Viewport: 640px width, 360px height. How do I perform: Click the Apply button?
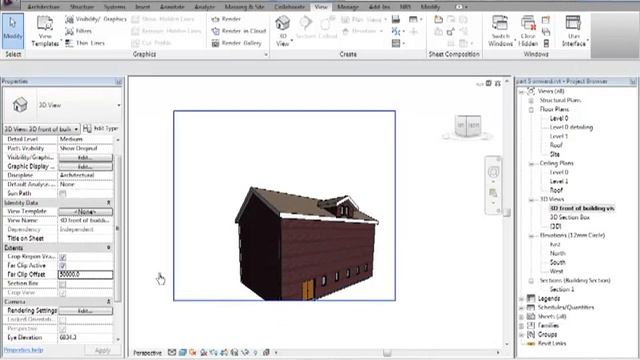pyautogui.click(x=102, y=350)
